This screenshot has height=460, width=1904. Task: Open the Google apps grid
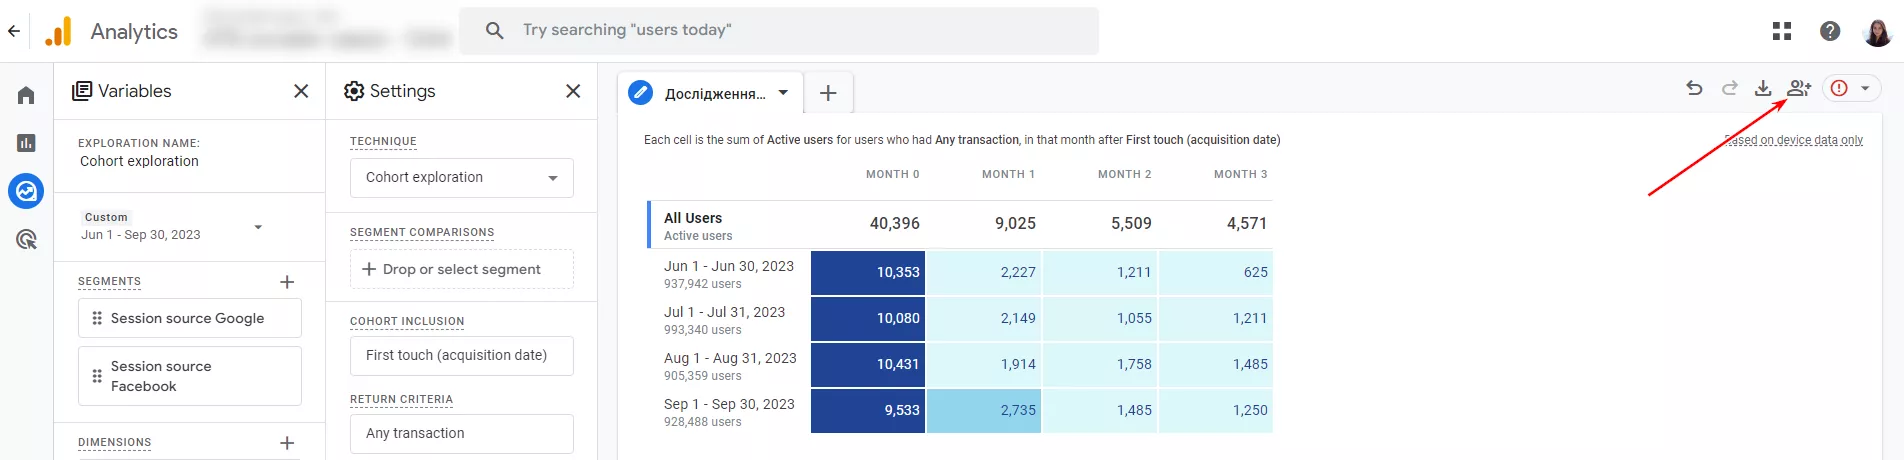(x=1782, y=31)
